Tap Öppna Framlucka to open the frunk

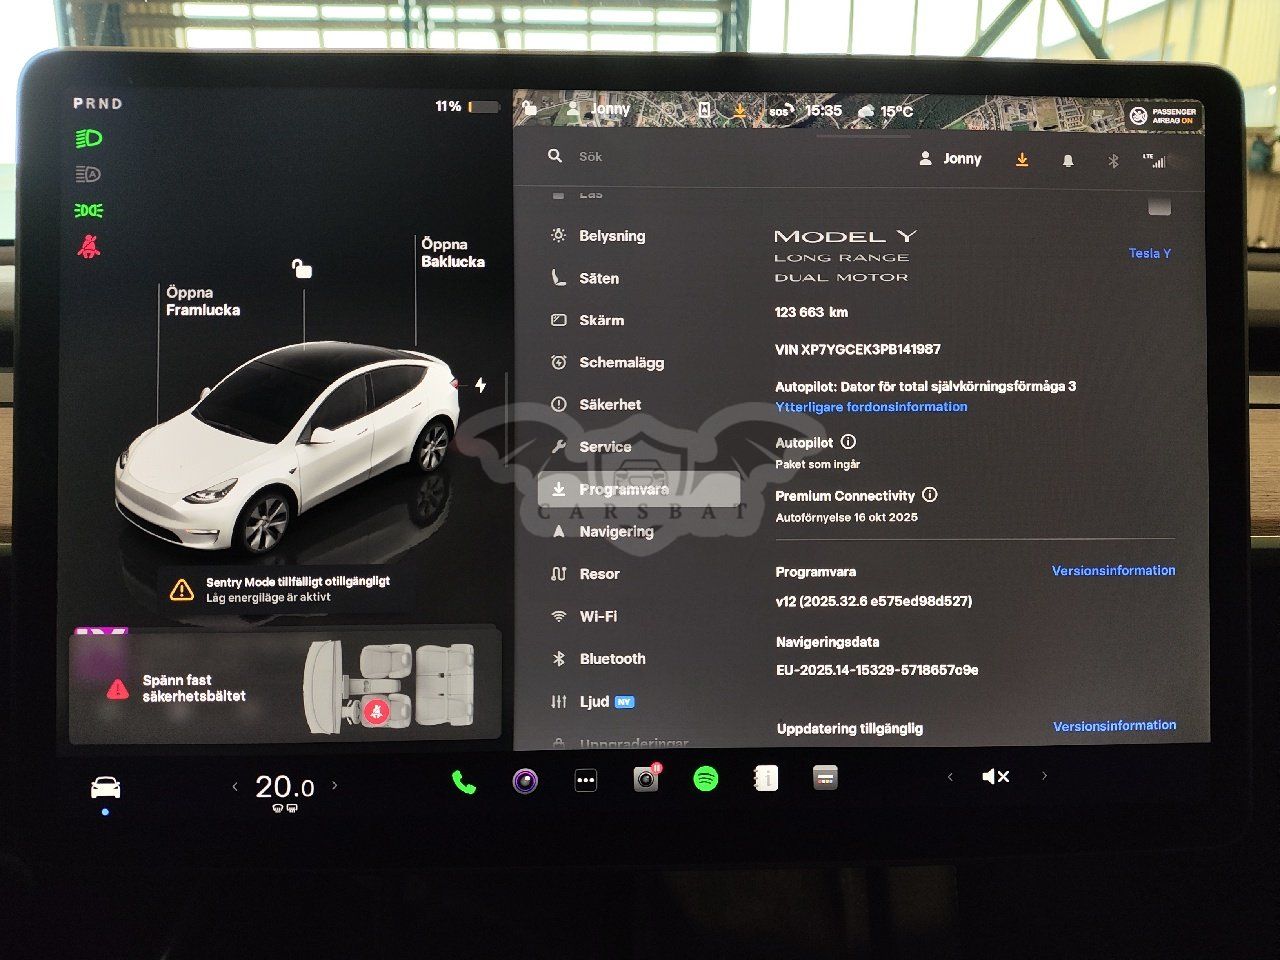pos(203,301)
